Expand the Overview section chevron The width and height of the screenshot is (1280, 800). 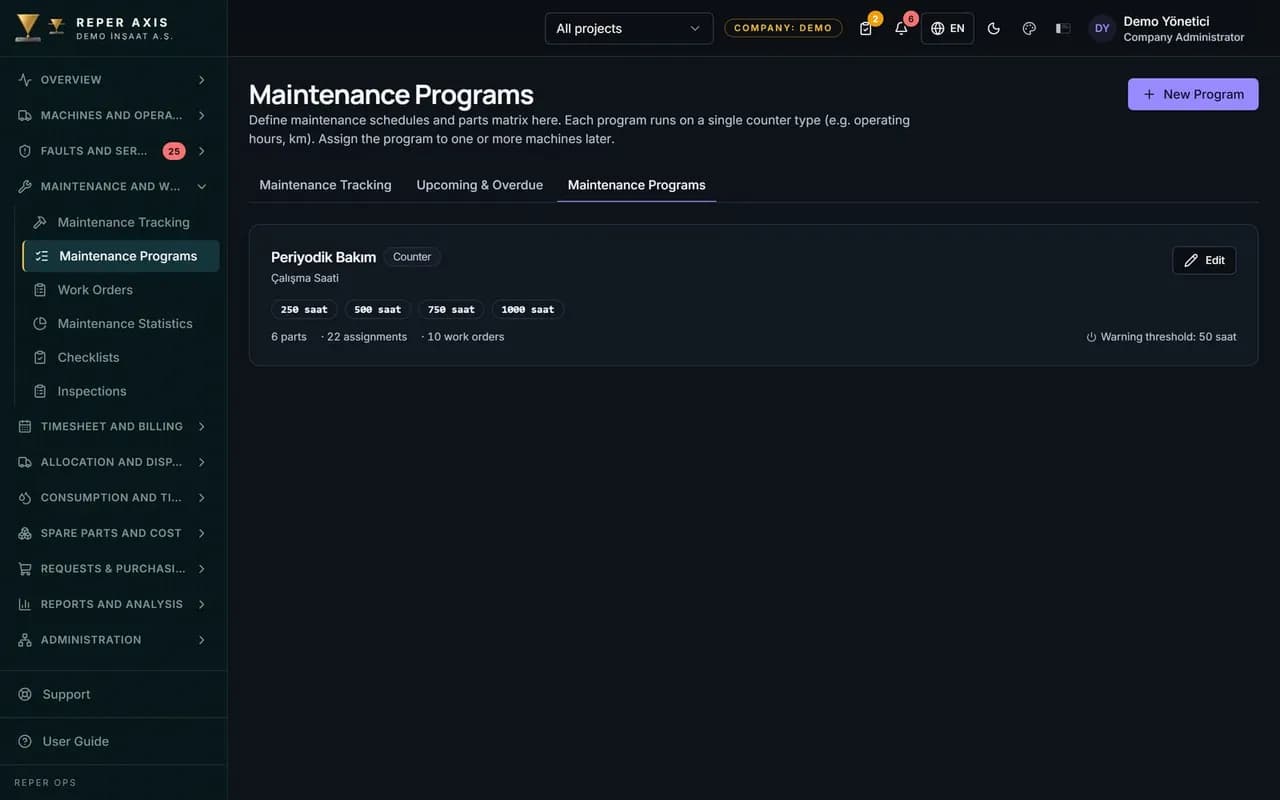click(x=202, y=80)
